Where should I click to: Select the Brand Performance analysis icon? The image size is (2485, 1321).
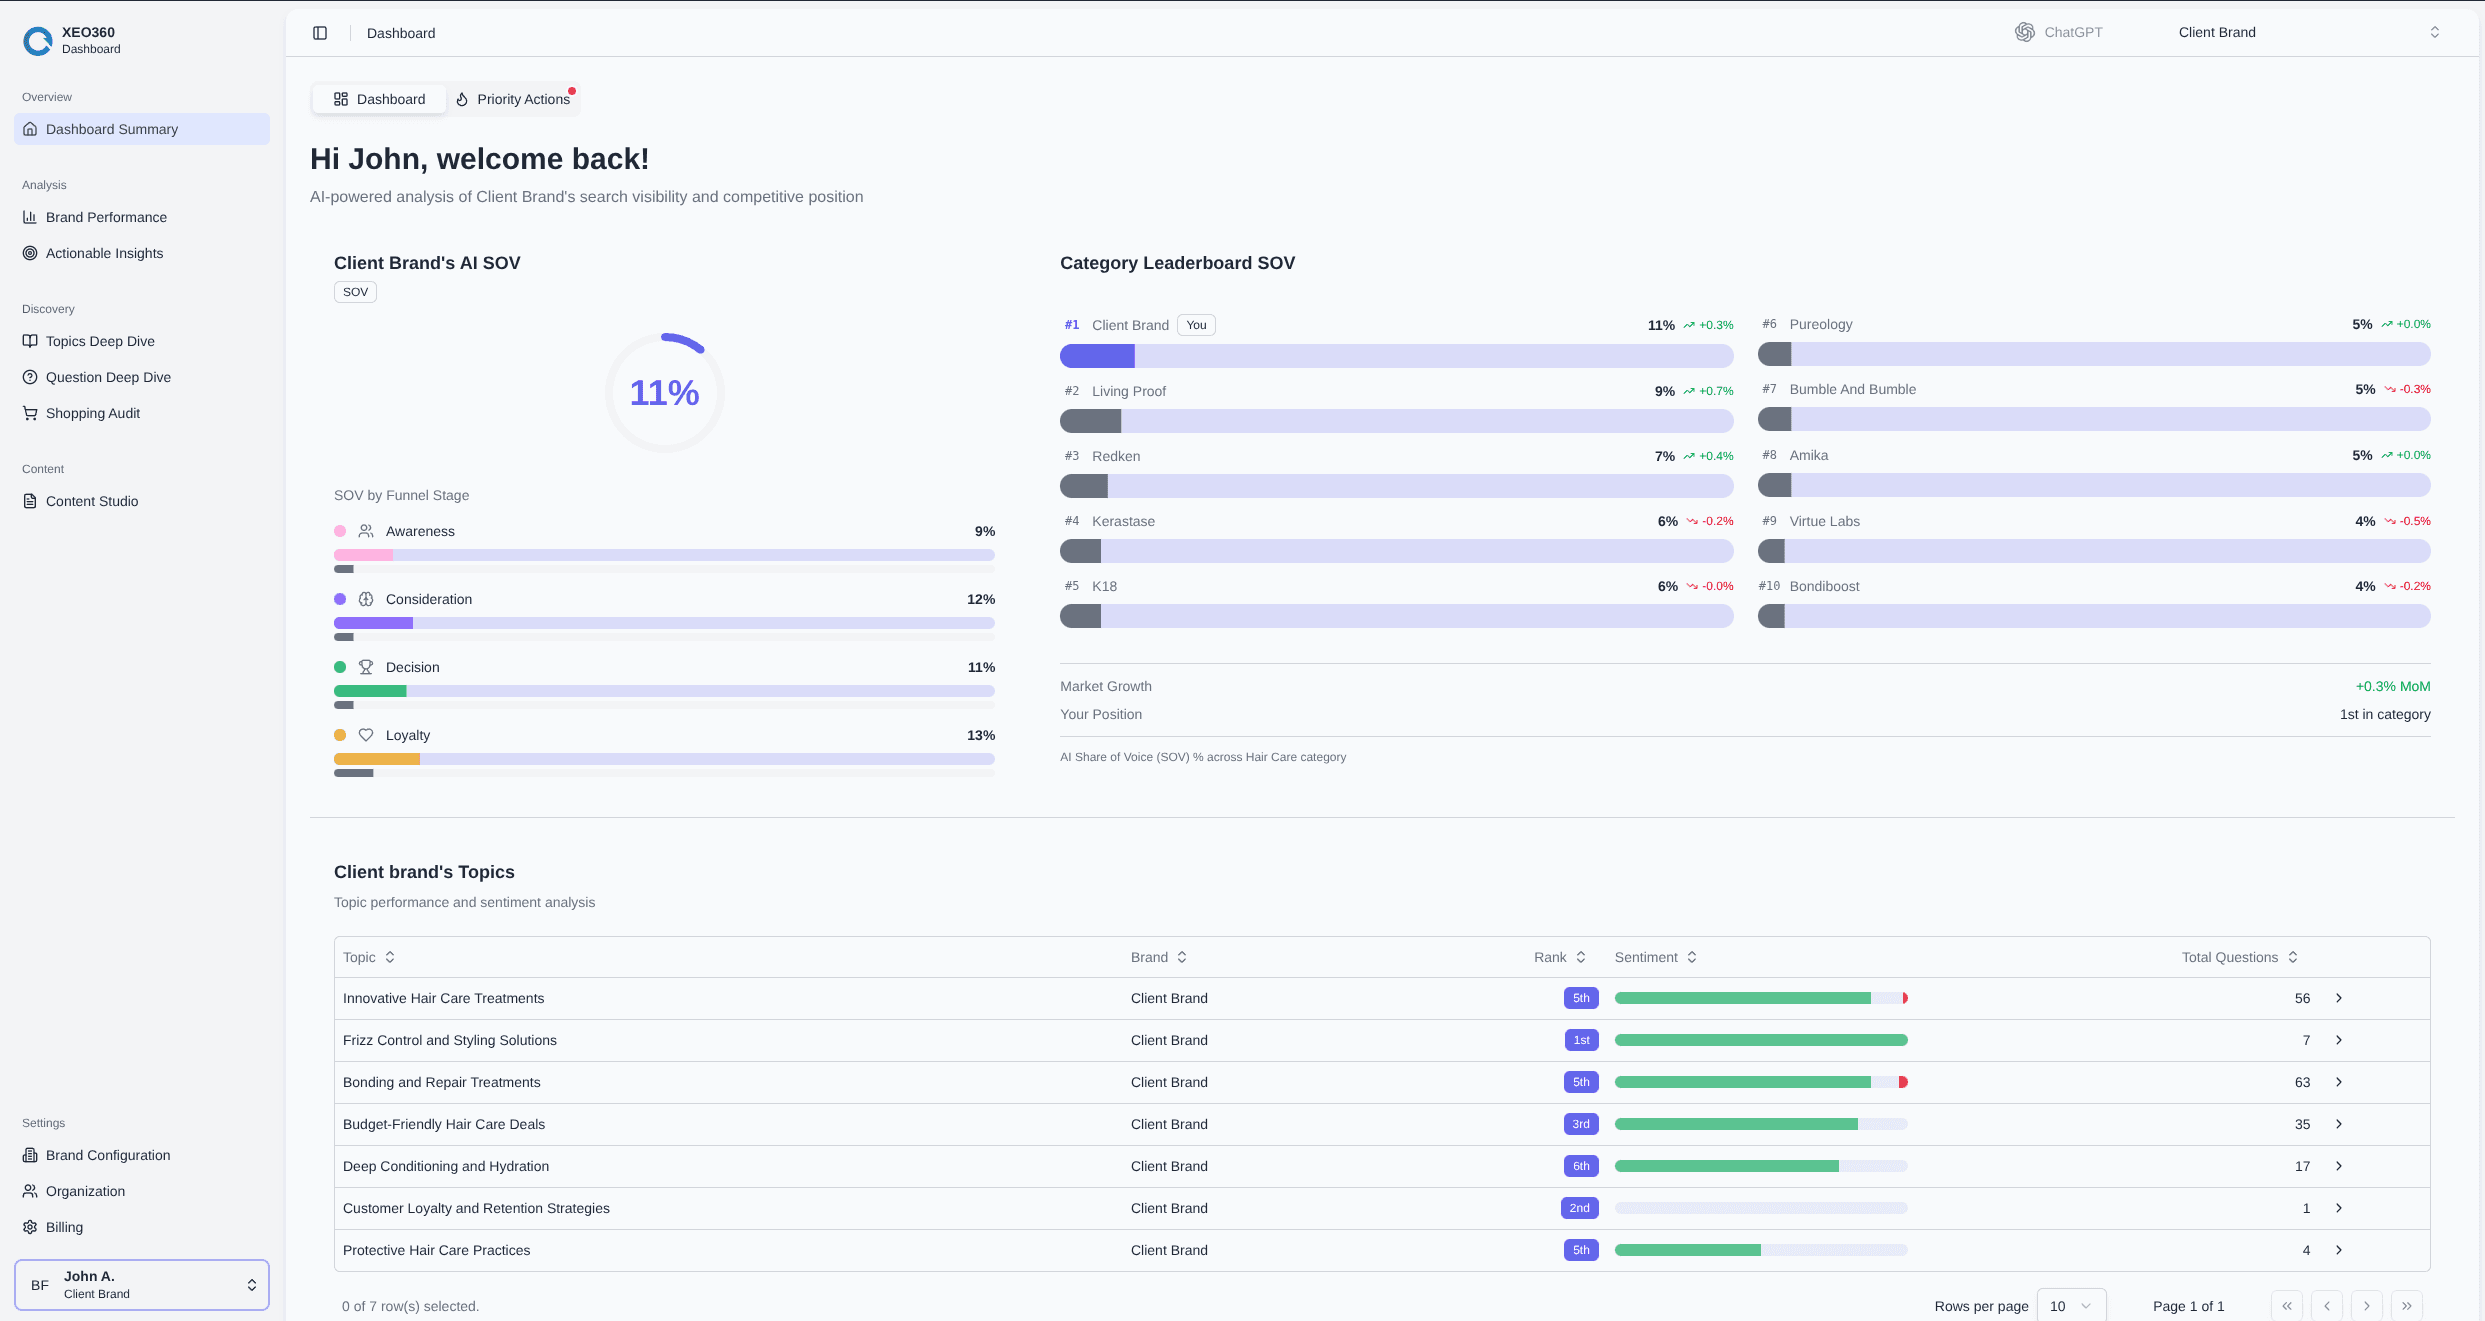point(31,217)
